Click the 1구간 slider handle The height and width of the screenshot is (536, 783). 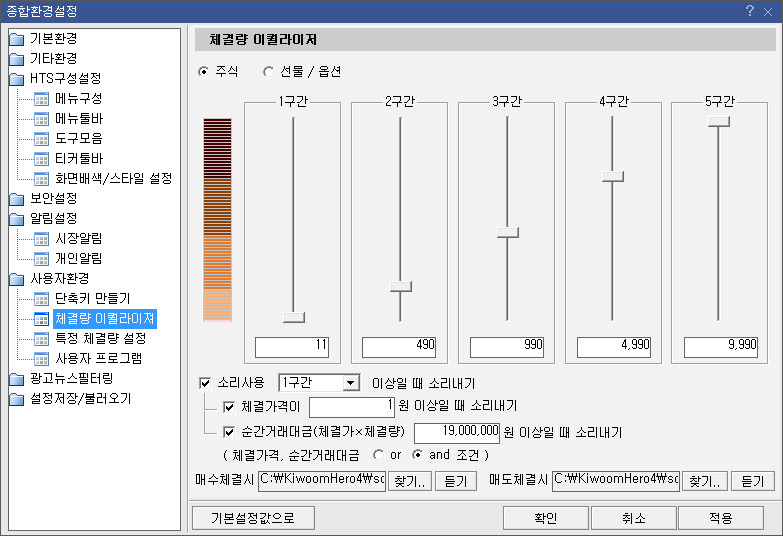tap(294, 317)
